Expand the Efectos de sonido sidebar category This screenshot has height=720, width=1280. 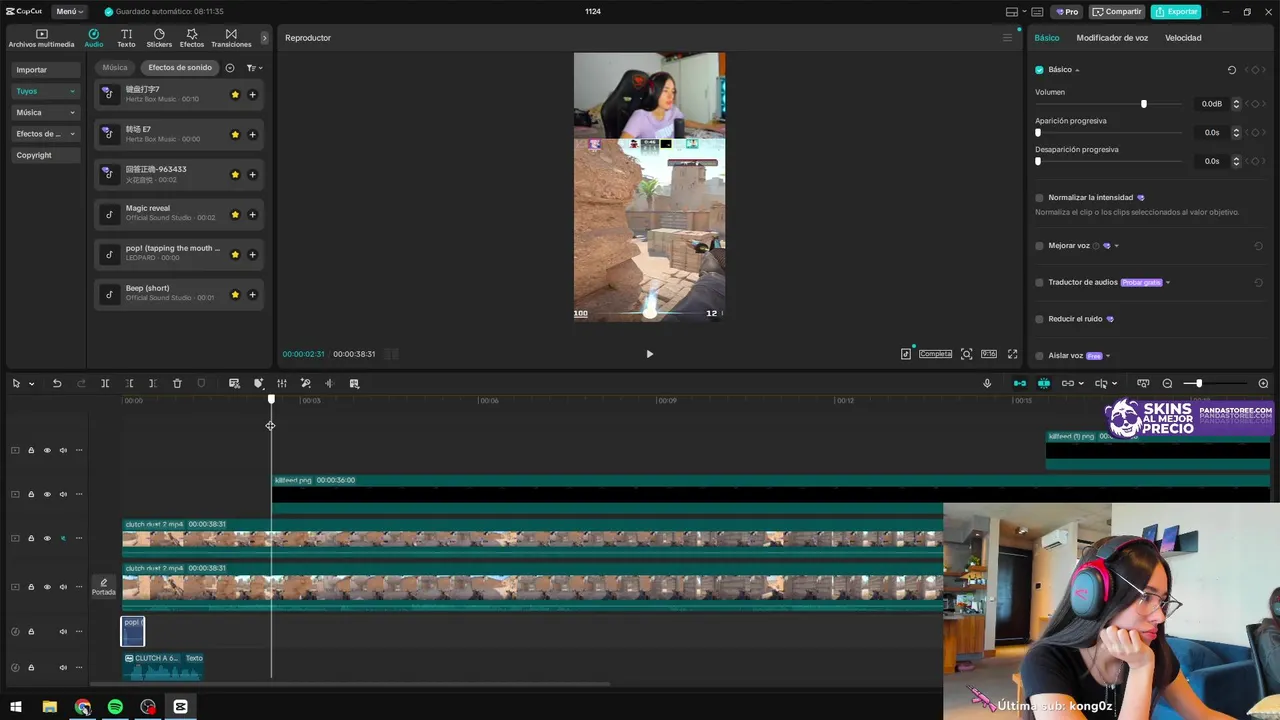(x=46, y=134)
